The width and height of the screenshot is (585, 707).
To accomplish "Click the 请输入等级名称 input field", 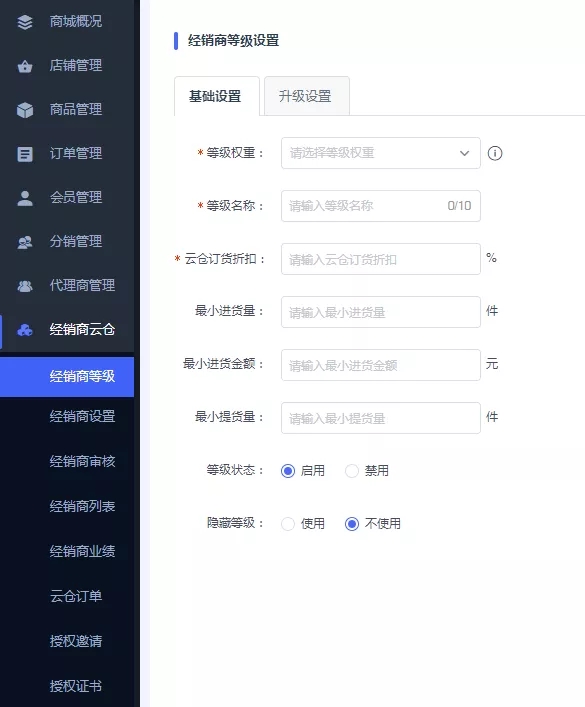I will tap(381, 206).
